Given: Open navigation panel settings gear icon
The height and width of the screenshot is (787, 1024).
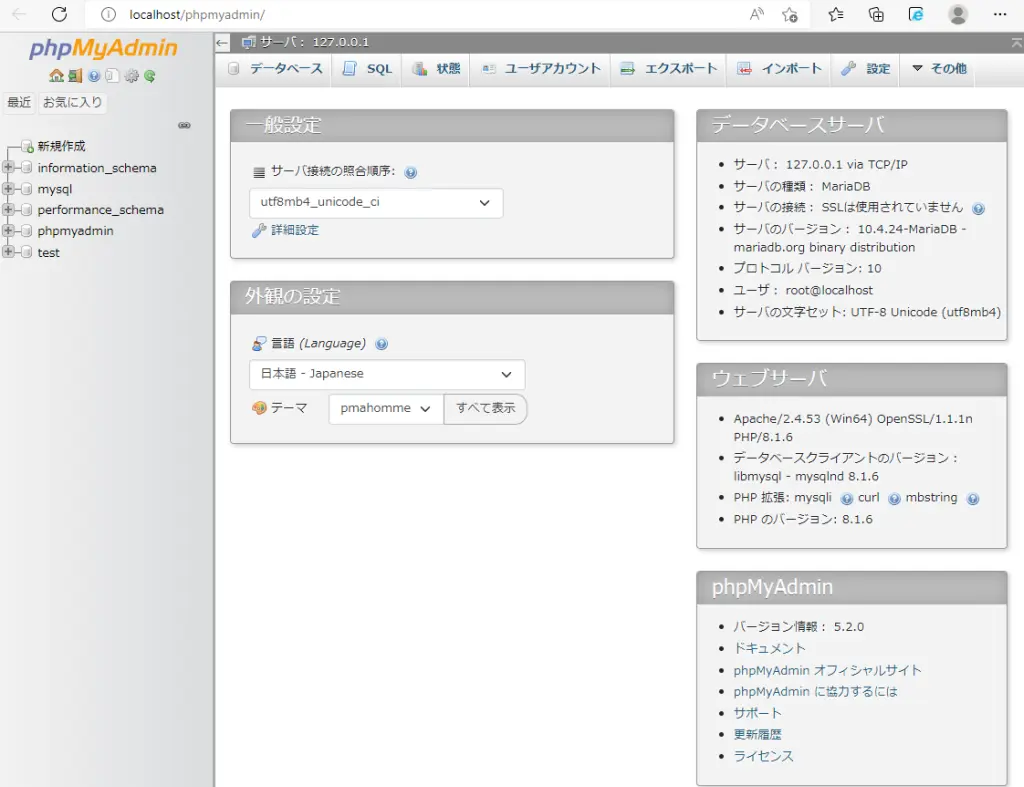Looking at the screenshot, I should tap(131, 76).
